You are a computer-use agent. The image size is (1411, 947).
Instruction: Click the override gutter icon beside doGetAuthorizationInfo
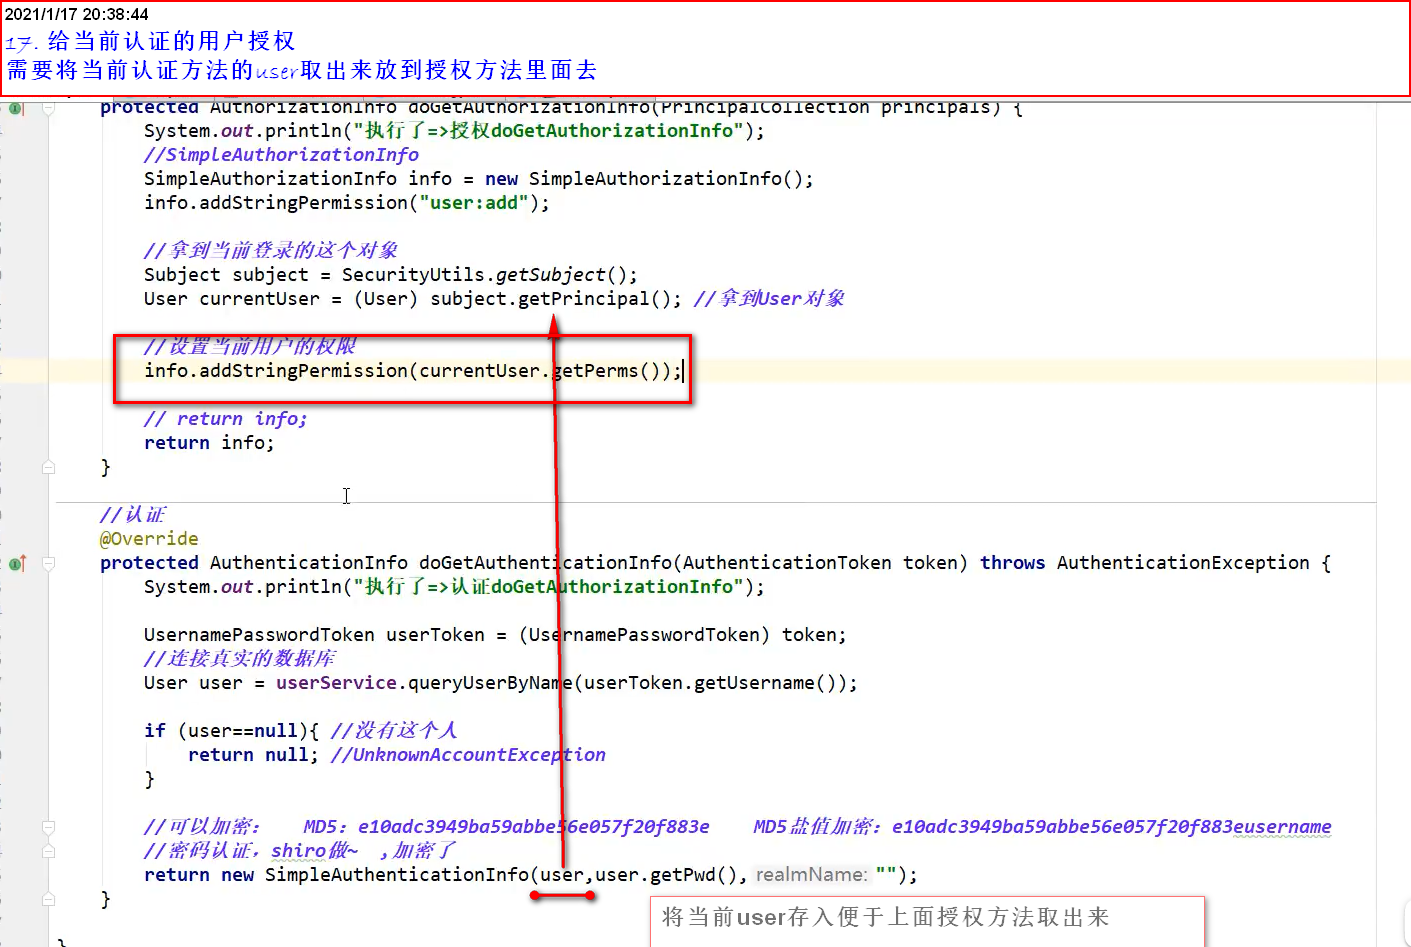pos(17,108)
